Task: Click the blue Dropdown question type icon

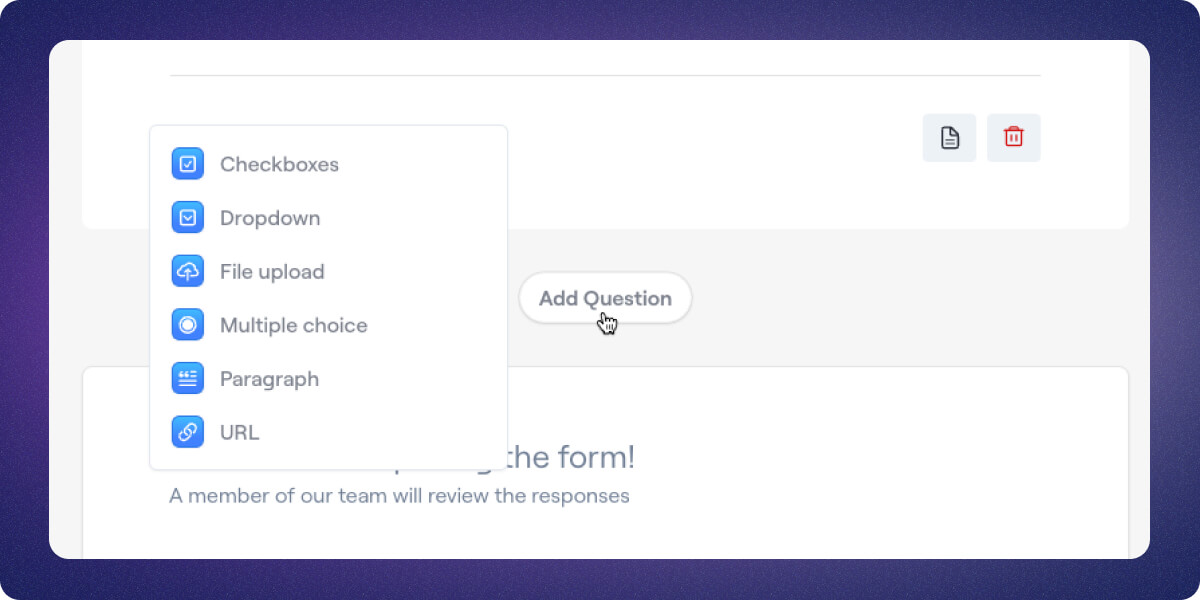Action: point(188,218)
